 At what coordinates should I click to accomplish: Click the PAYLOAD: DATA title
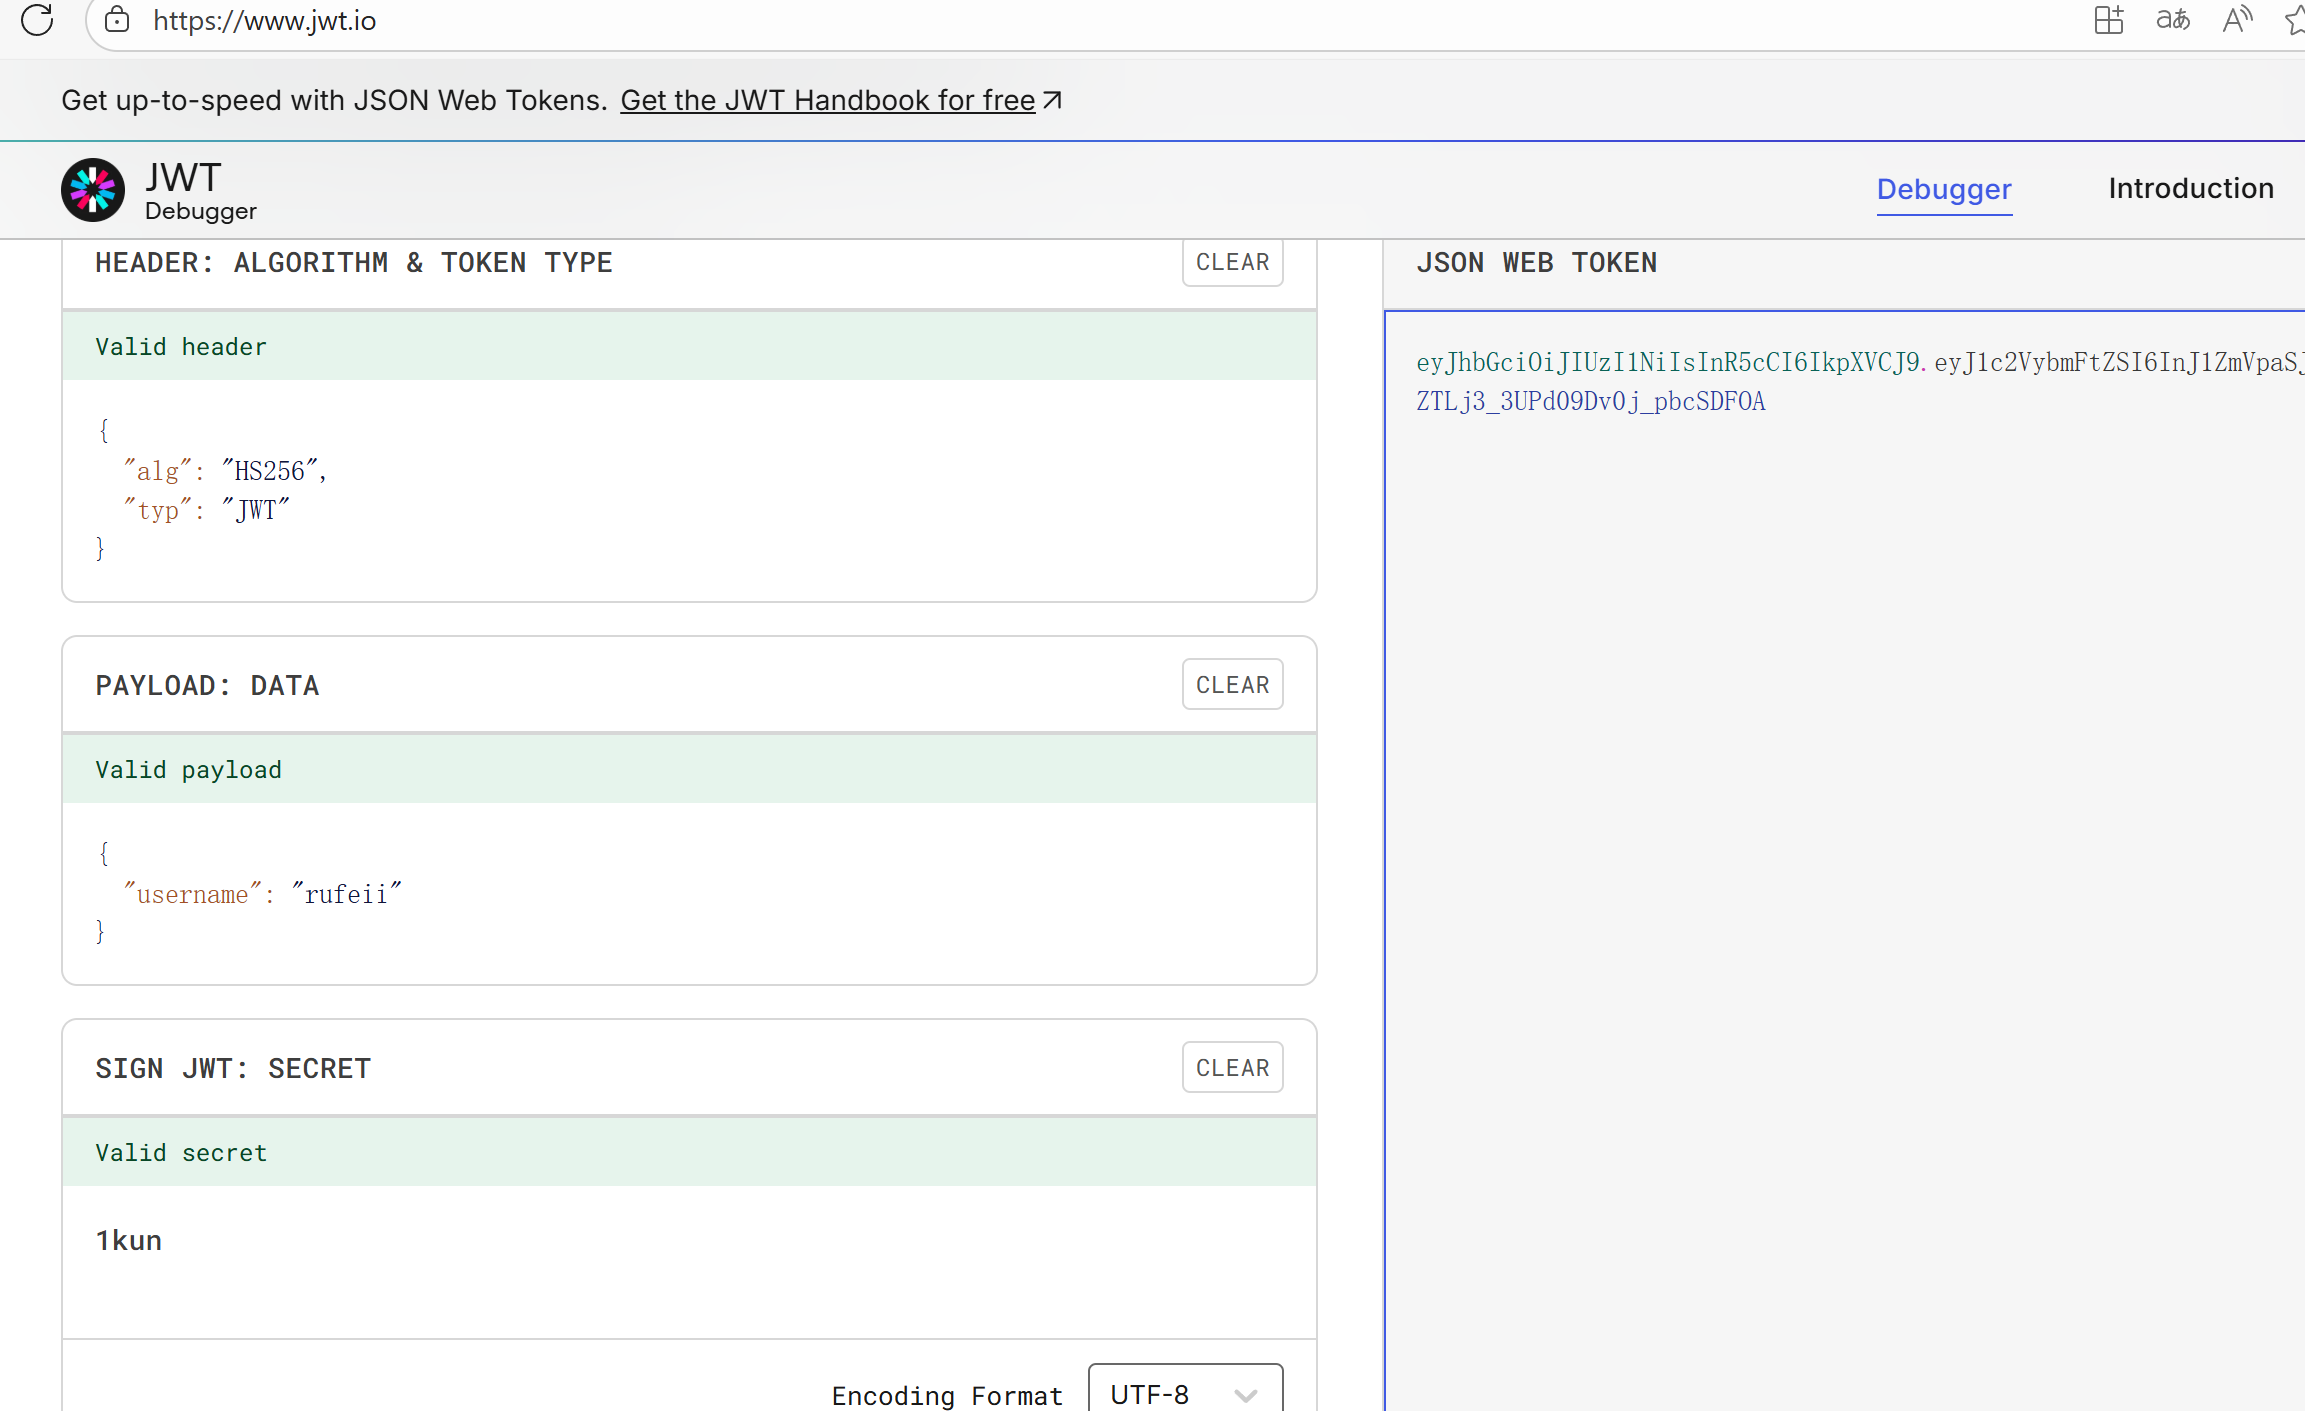(x=207, y=686)
